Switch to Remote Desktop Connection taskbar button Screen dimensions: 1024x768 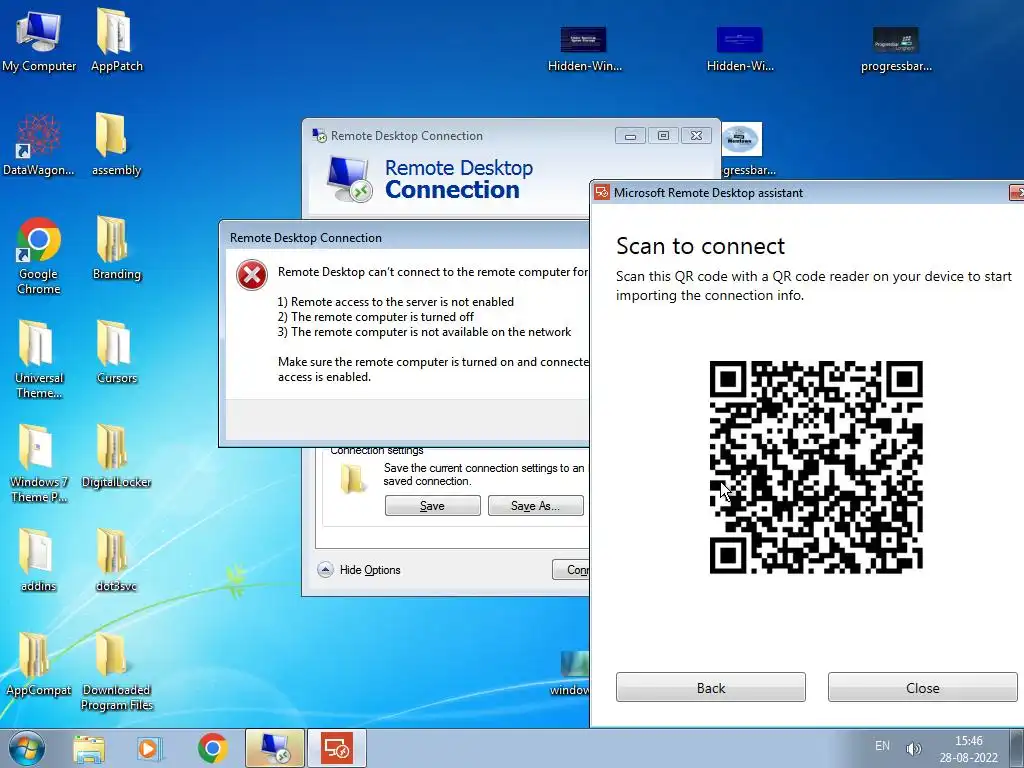(274, 748)
